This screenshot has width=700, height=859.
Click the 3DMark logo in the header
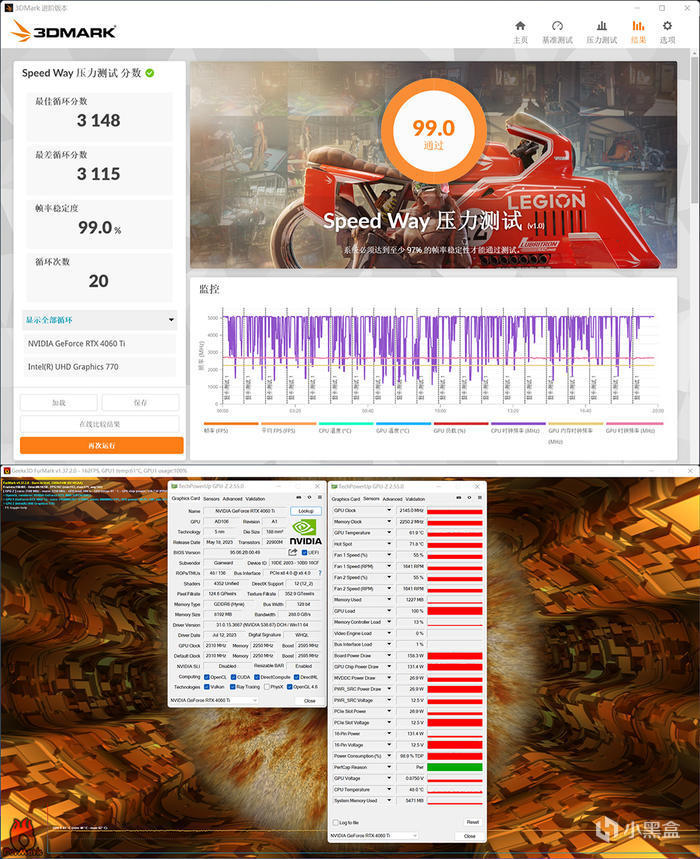click(x=63, y=31)
